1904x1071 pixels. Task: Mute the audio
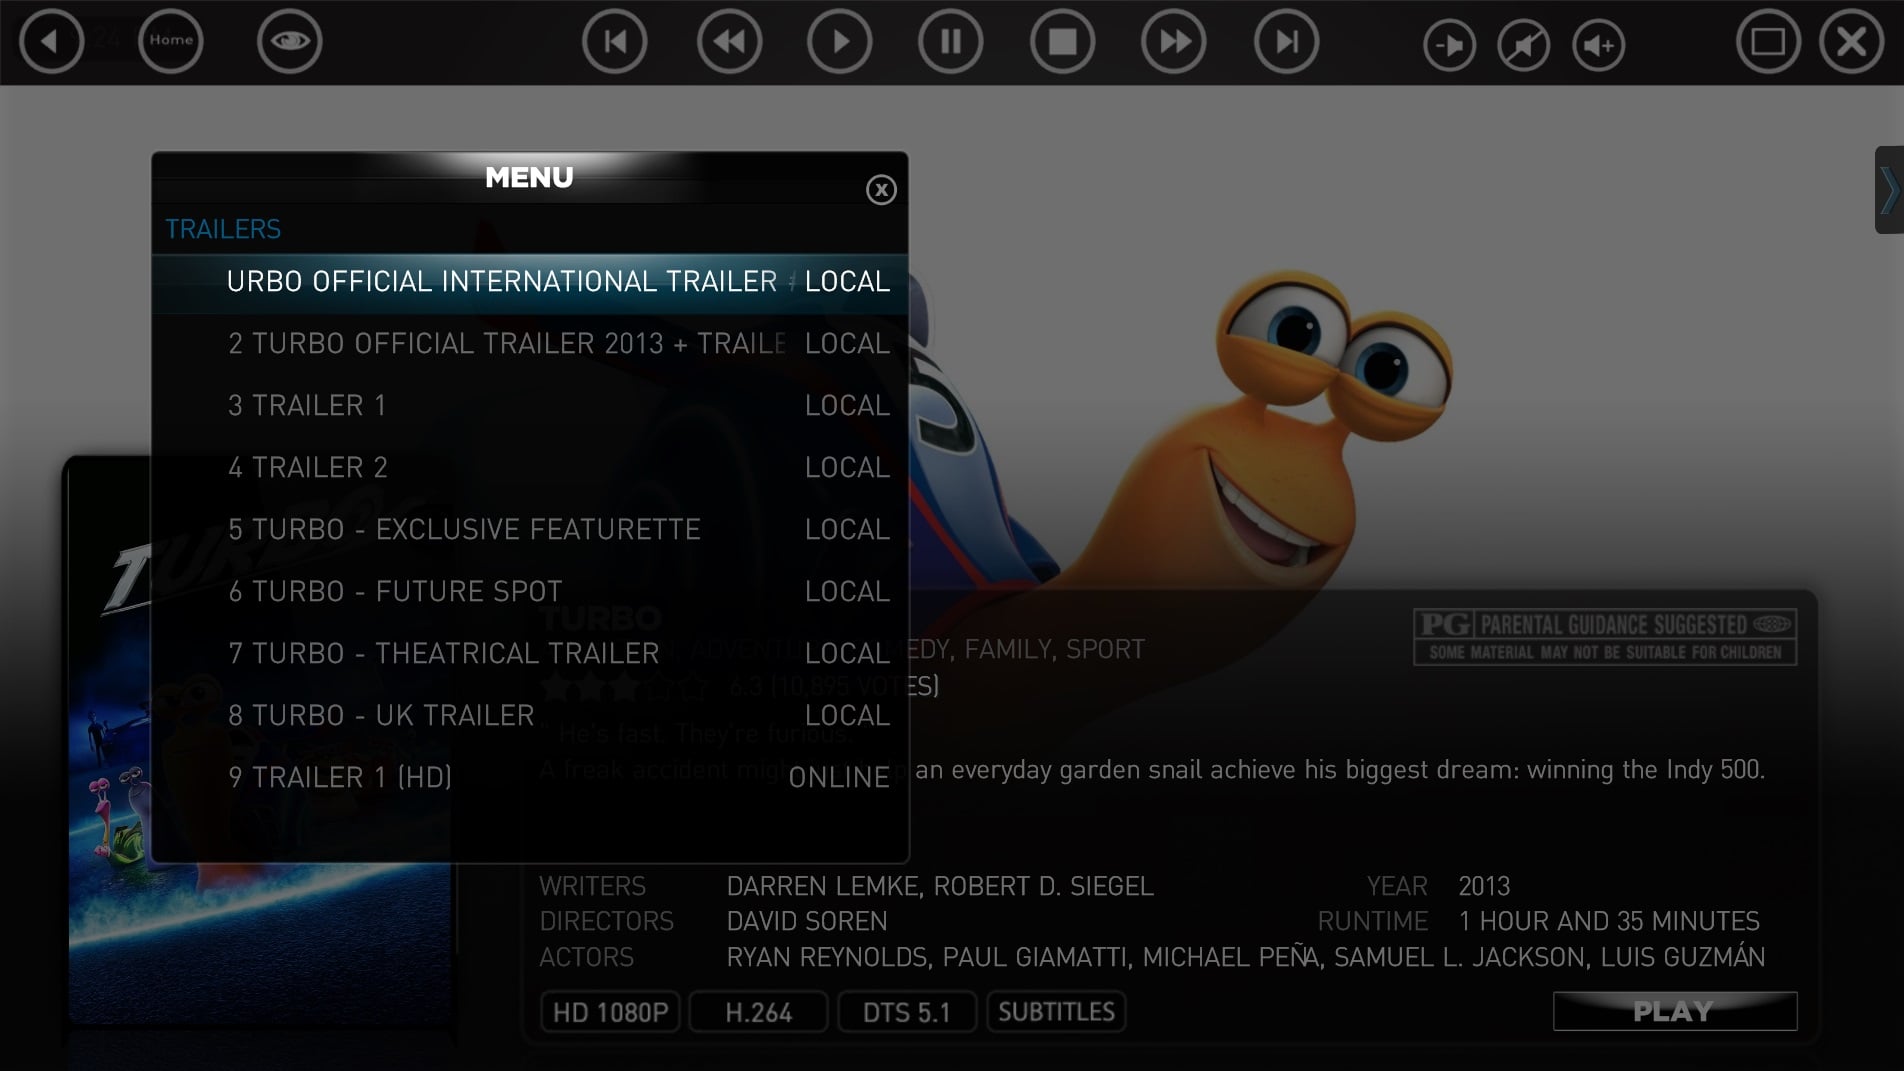click(x=1524, y=45)
